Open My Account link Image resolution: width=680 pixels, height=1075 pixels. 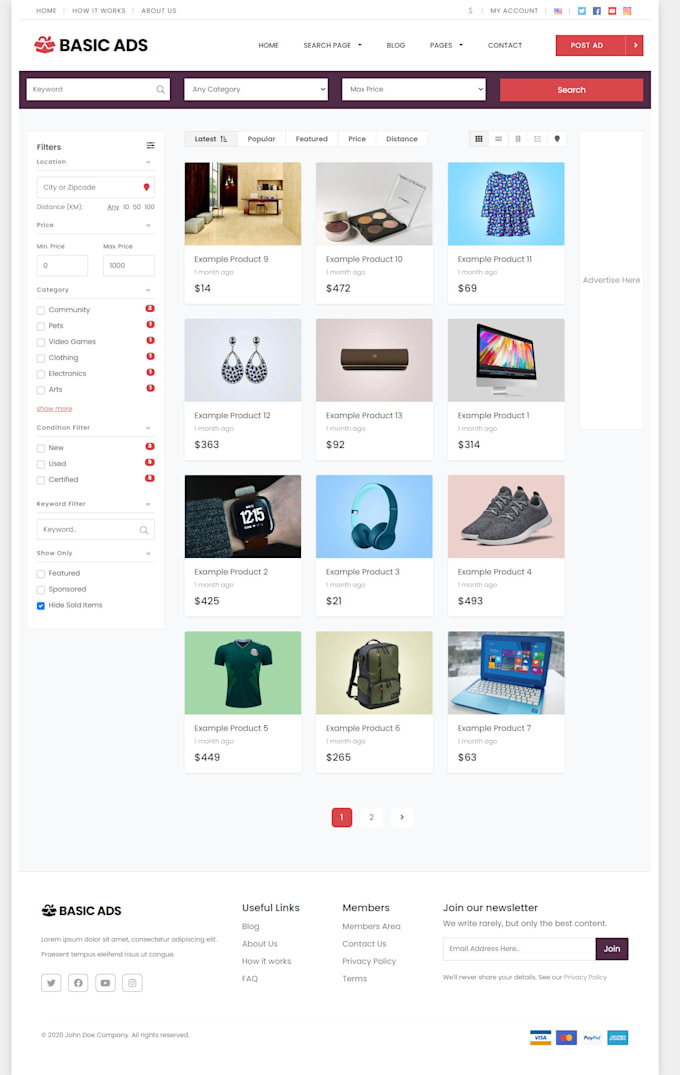click(x=514, y=11)
